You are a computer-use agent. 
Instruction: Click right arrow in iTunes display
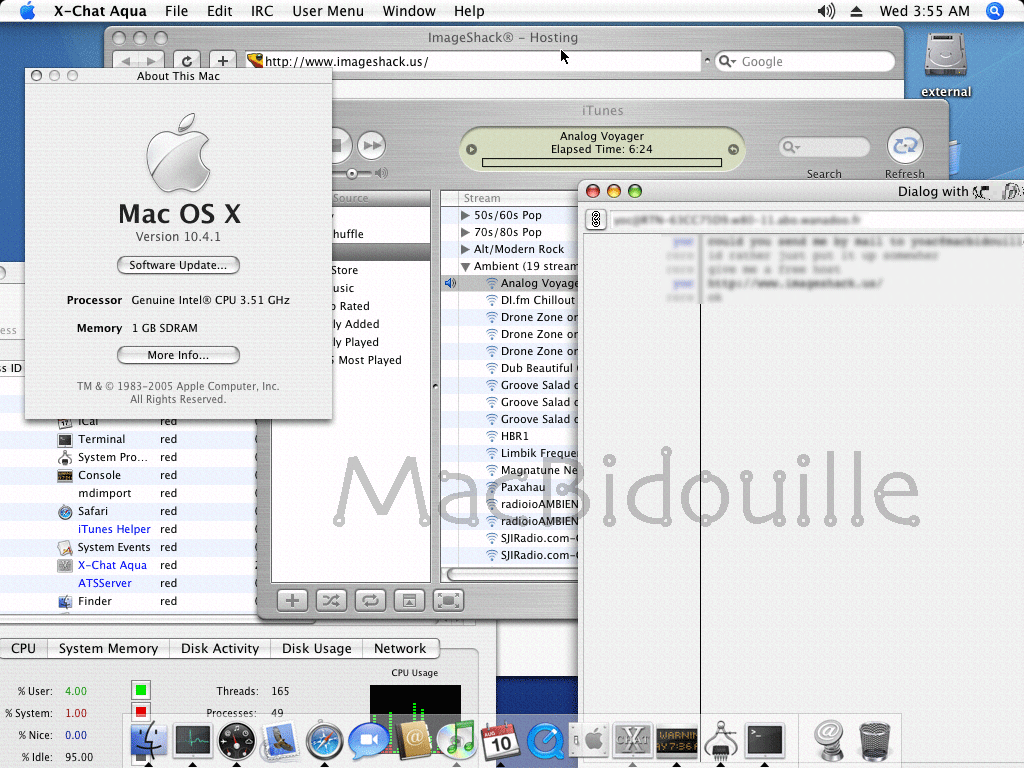click(733, 150)
